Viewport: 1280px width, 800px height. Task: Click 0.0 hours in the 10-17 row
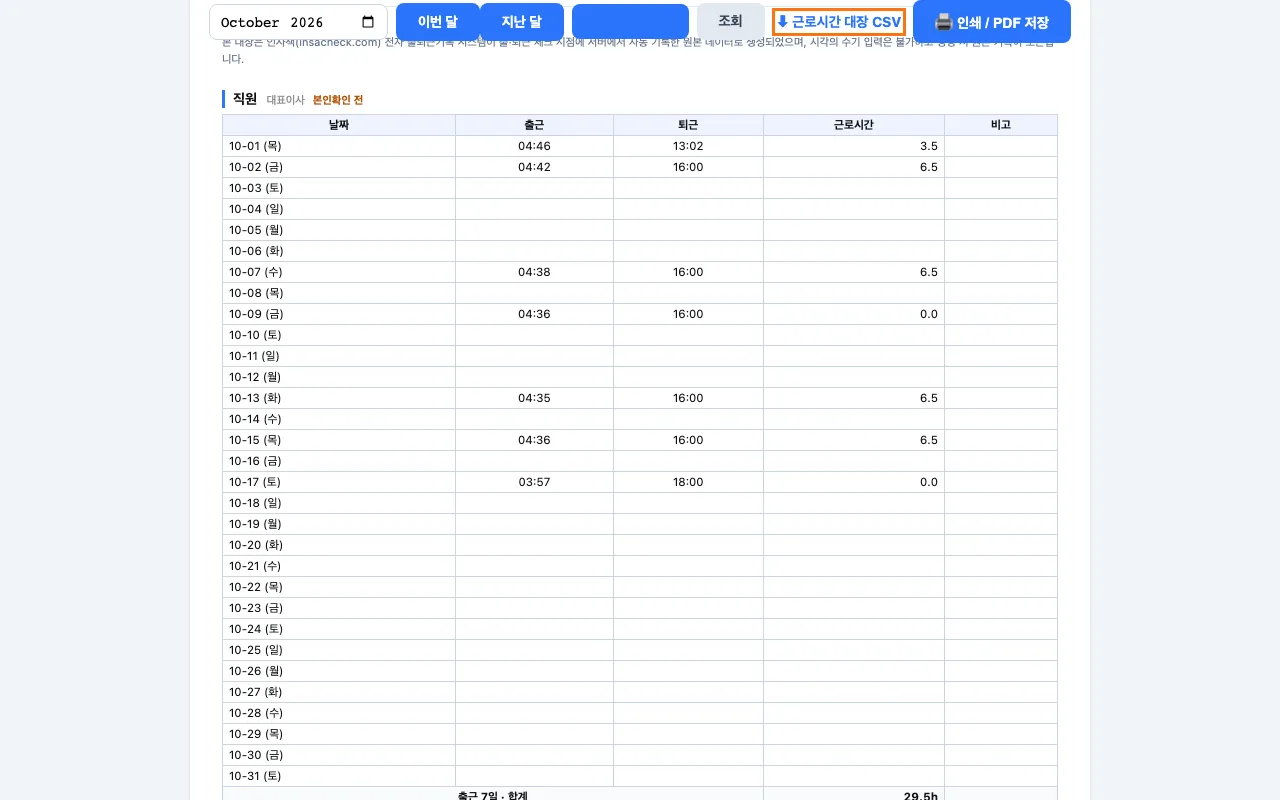[x=929, y=482]
